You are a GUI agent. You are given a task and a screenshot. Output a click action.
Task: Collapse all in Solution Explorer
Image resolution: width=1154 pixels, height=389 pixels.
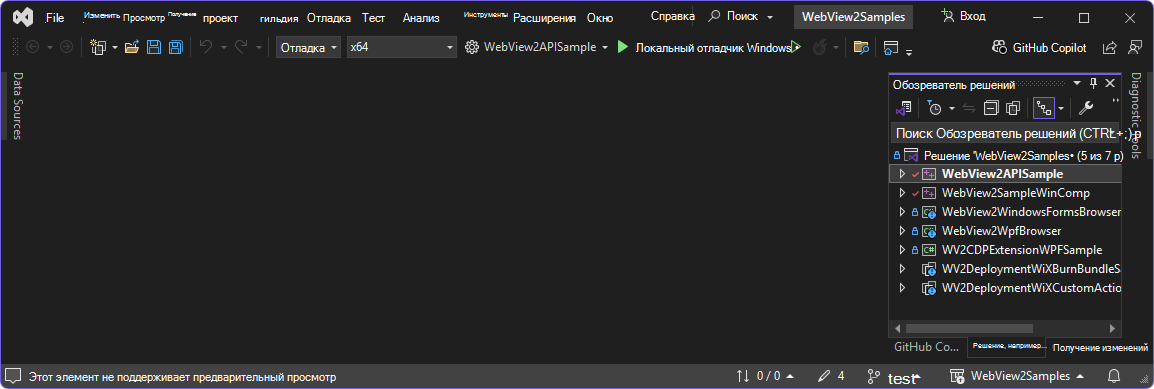(x=991, y=108)
